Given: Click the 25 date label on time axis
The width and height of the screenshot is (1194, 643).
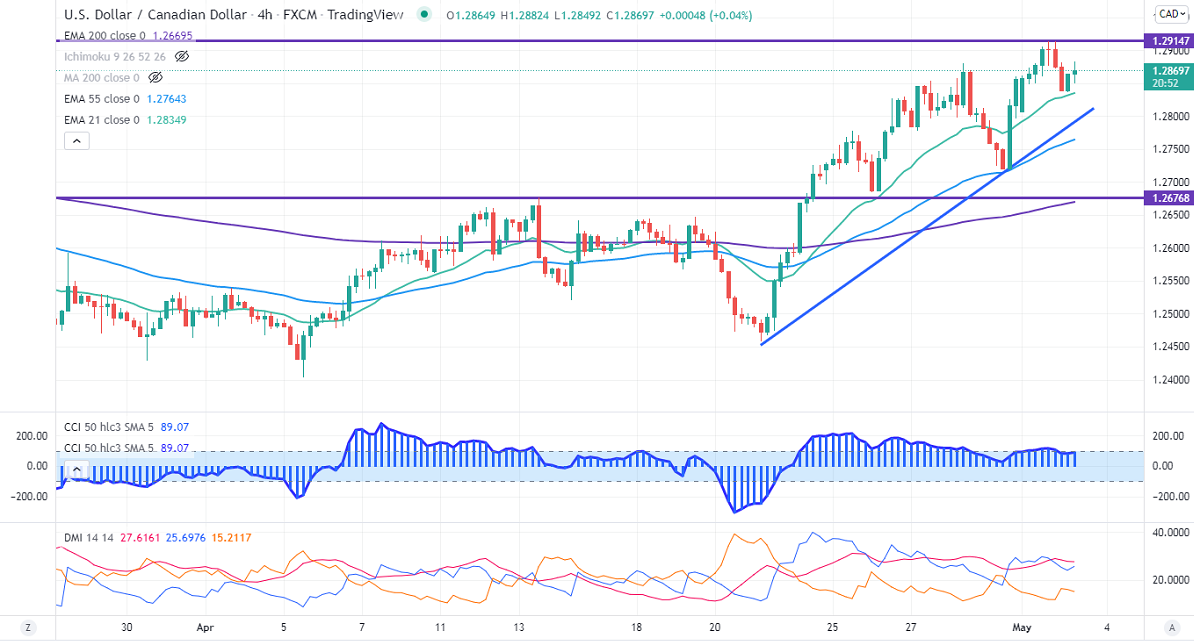Looking at the screenshot, I should [x=832, y=628].
